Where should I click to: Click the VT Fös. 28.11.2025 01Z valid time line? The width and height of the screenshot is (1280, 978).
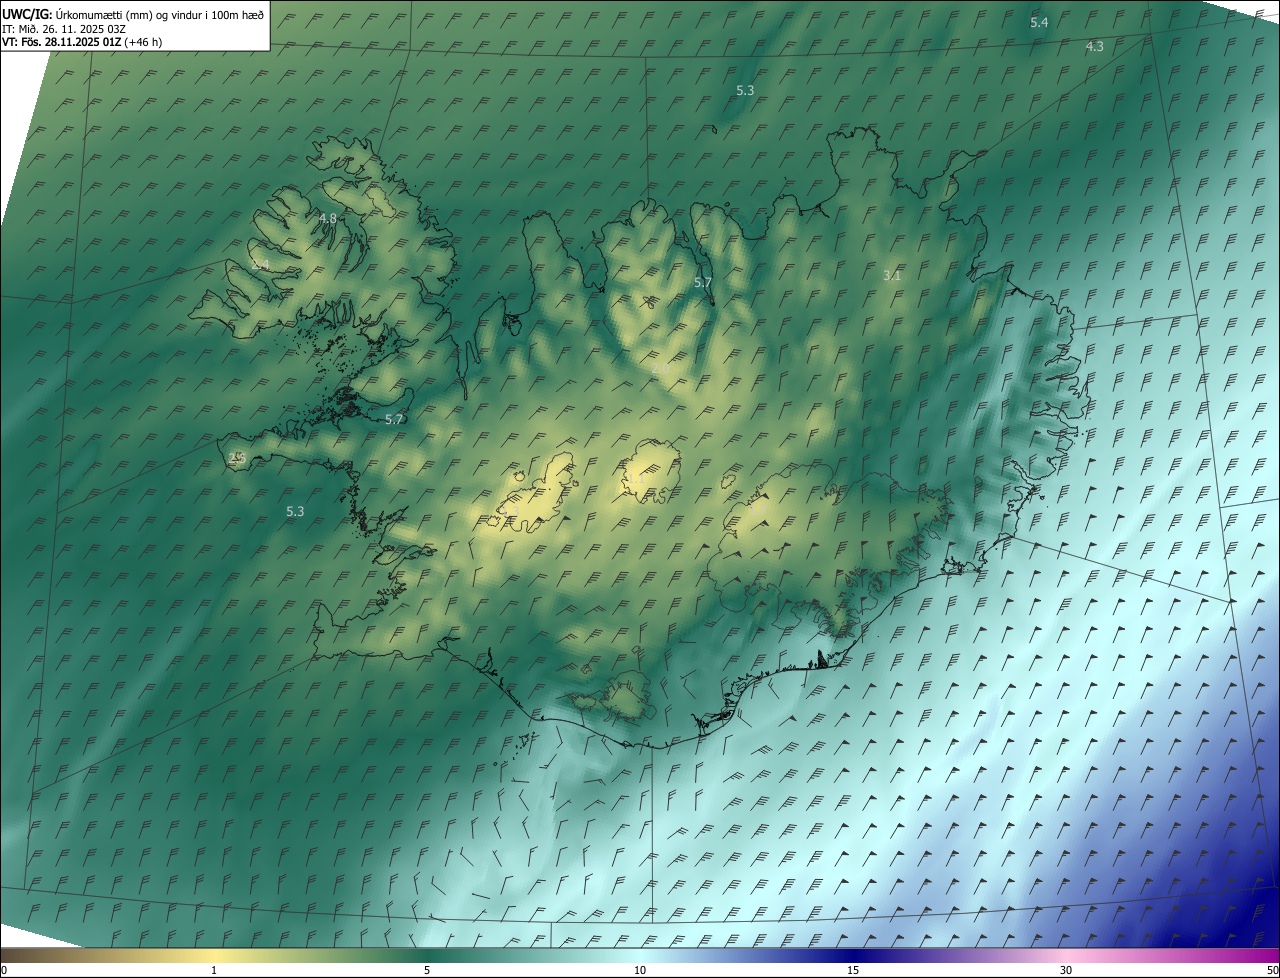pos(82,42)
